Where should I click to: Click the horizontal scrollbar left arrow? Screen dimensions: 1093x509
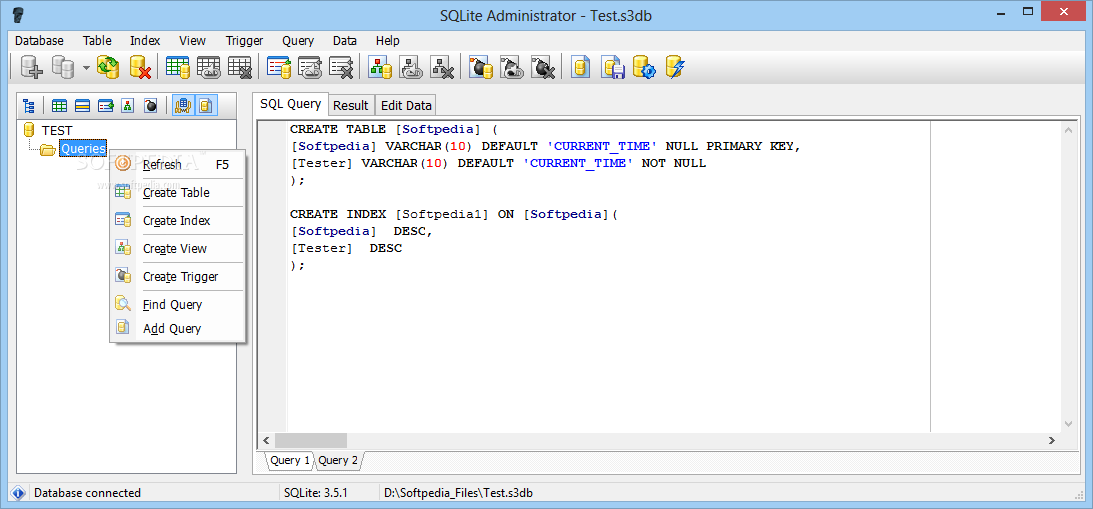(x=266, y=440)
